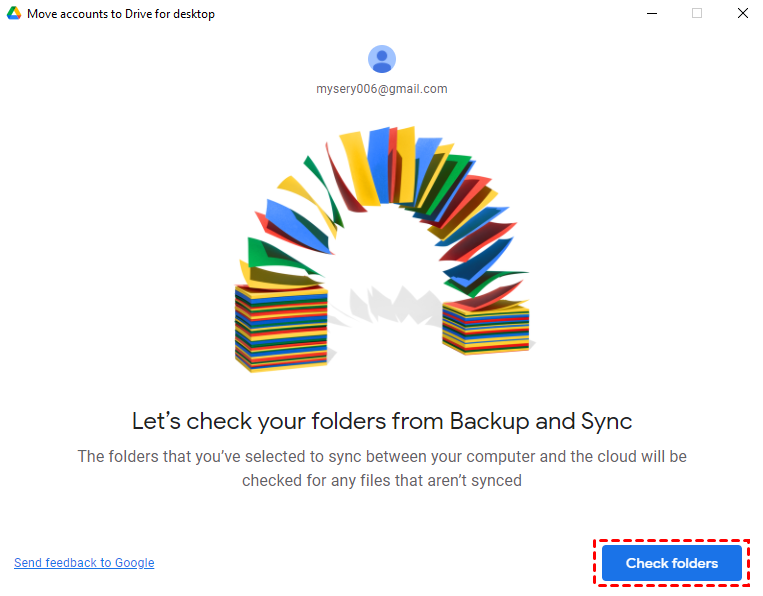The image size is (763, 596).
Task: Select the mysery006@gmail.com email address
Action: click(x=382, y=89)
